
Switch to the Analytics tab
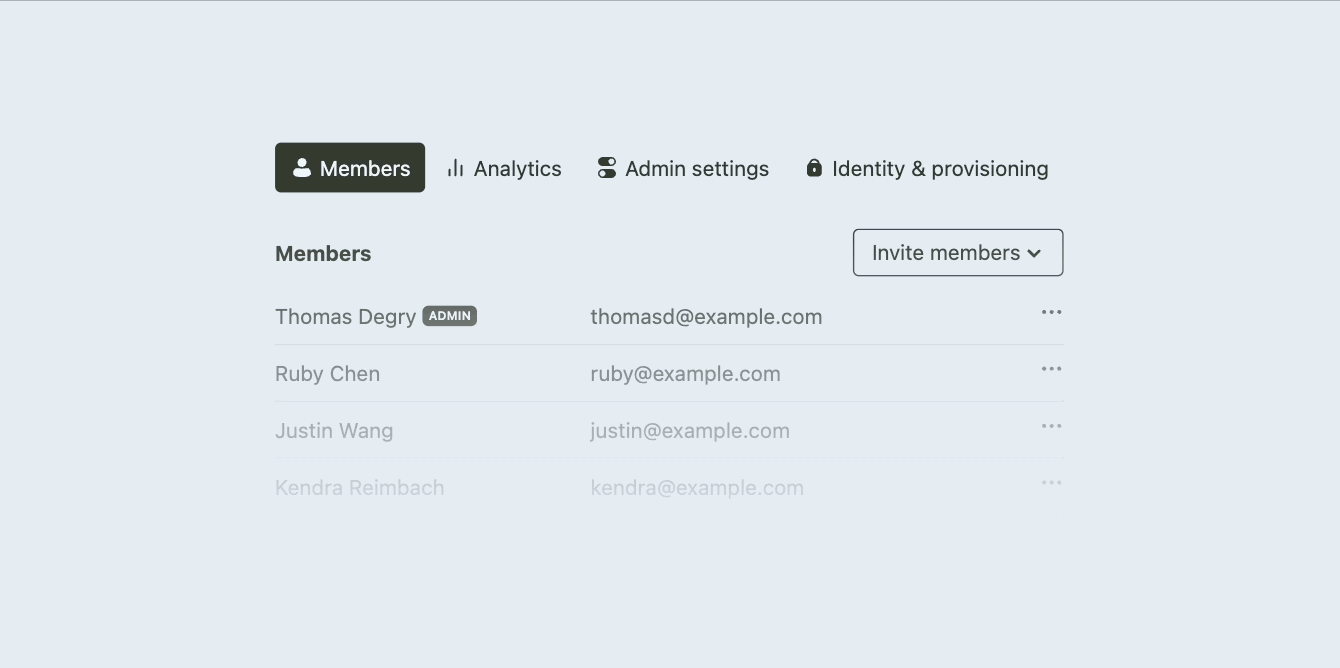tap(504, 168)
